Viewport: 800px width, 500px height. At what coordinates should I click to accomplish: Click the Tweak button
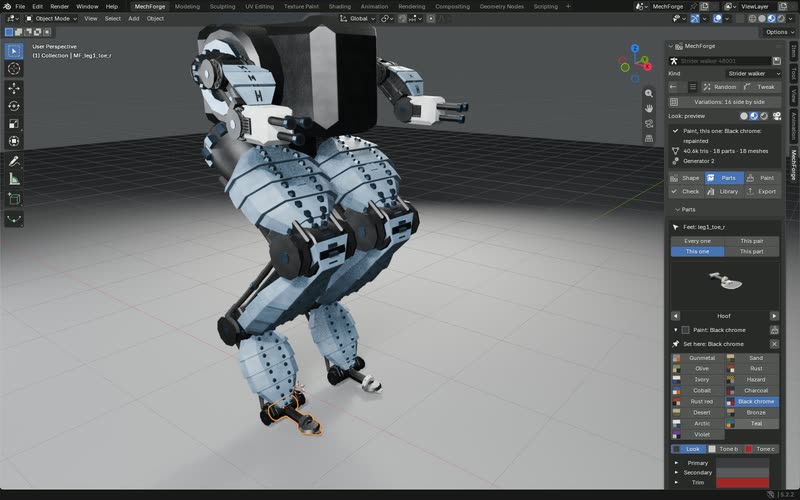click(x=760, y=87)
